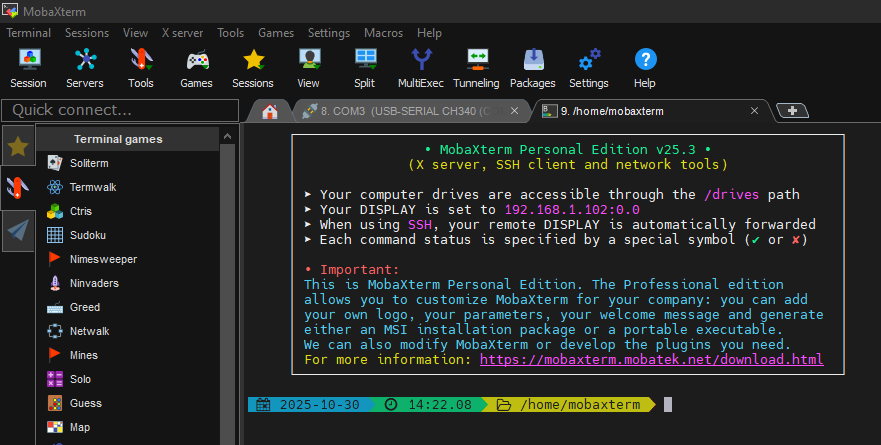
Task: Click the Quick connect input field
Action: (120, 110)
